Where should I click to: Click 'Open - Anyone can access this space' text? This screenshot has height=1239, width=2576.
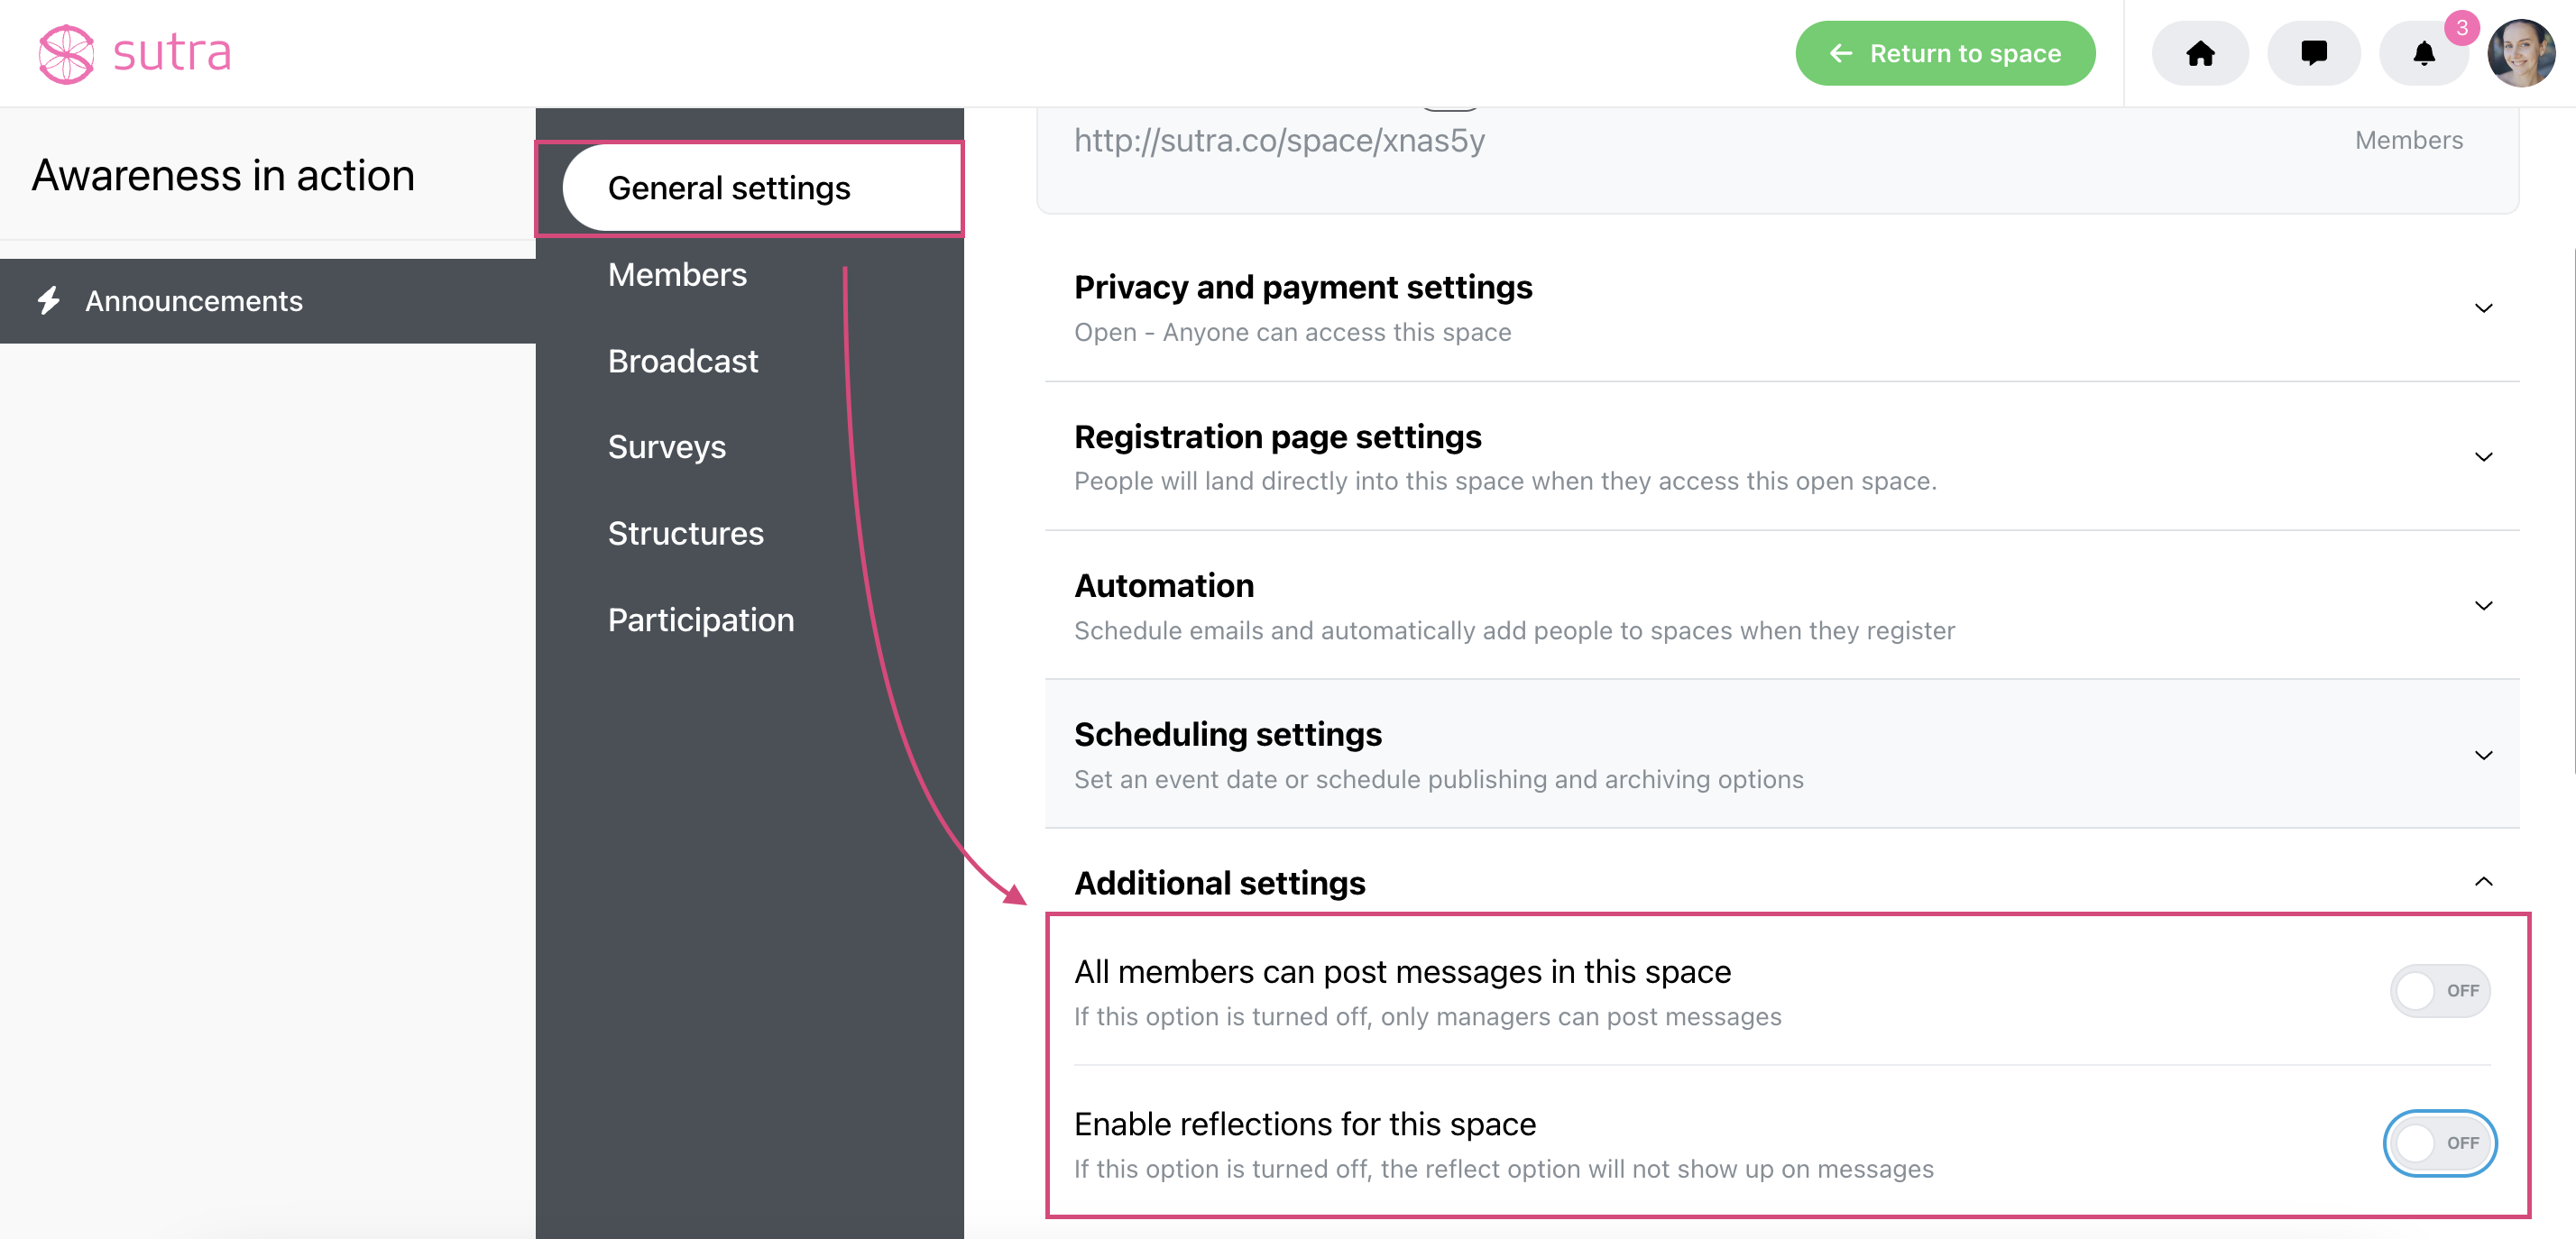tap(1293, 332)
